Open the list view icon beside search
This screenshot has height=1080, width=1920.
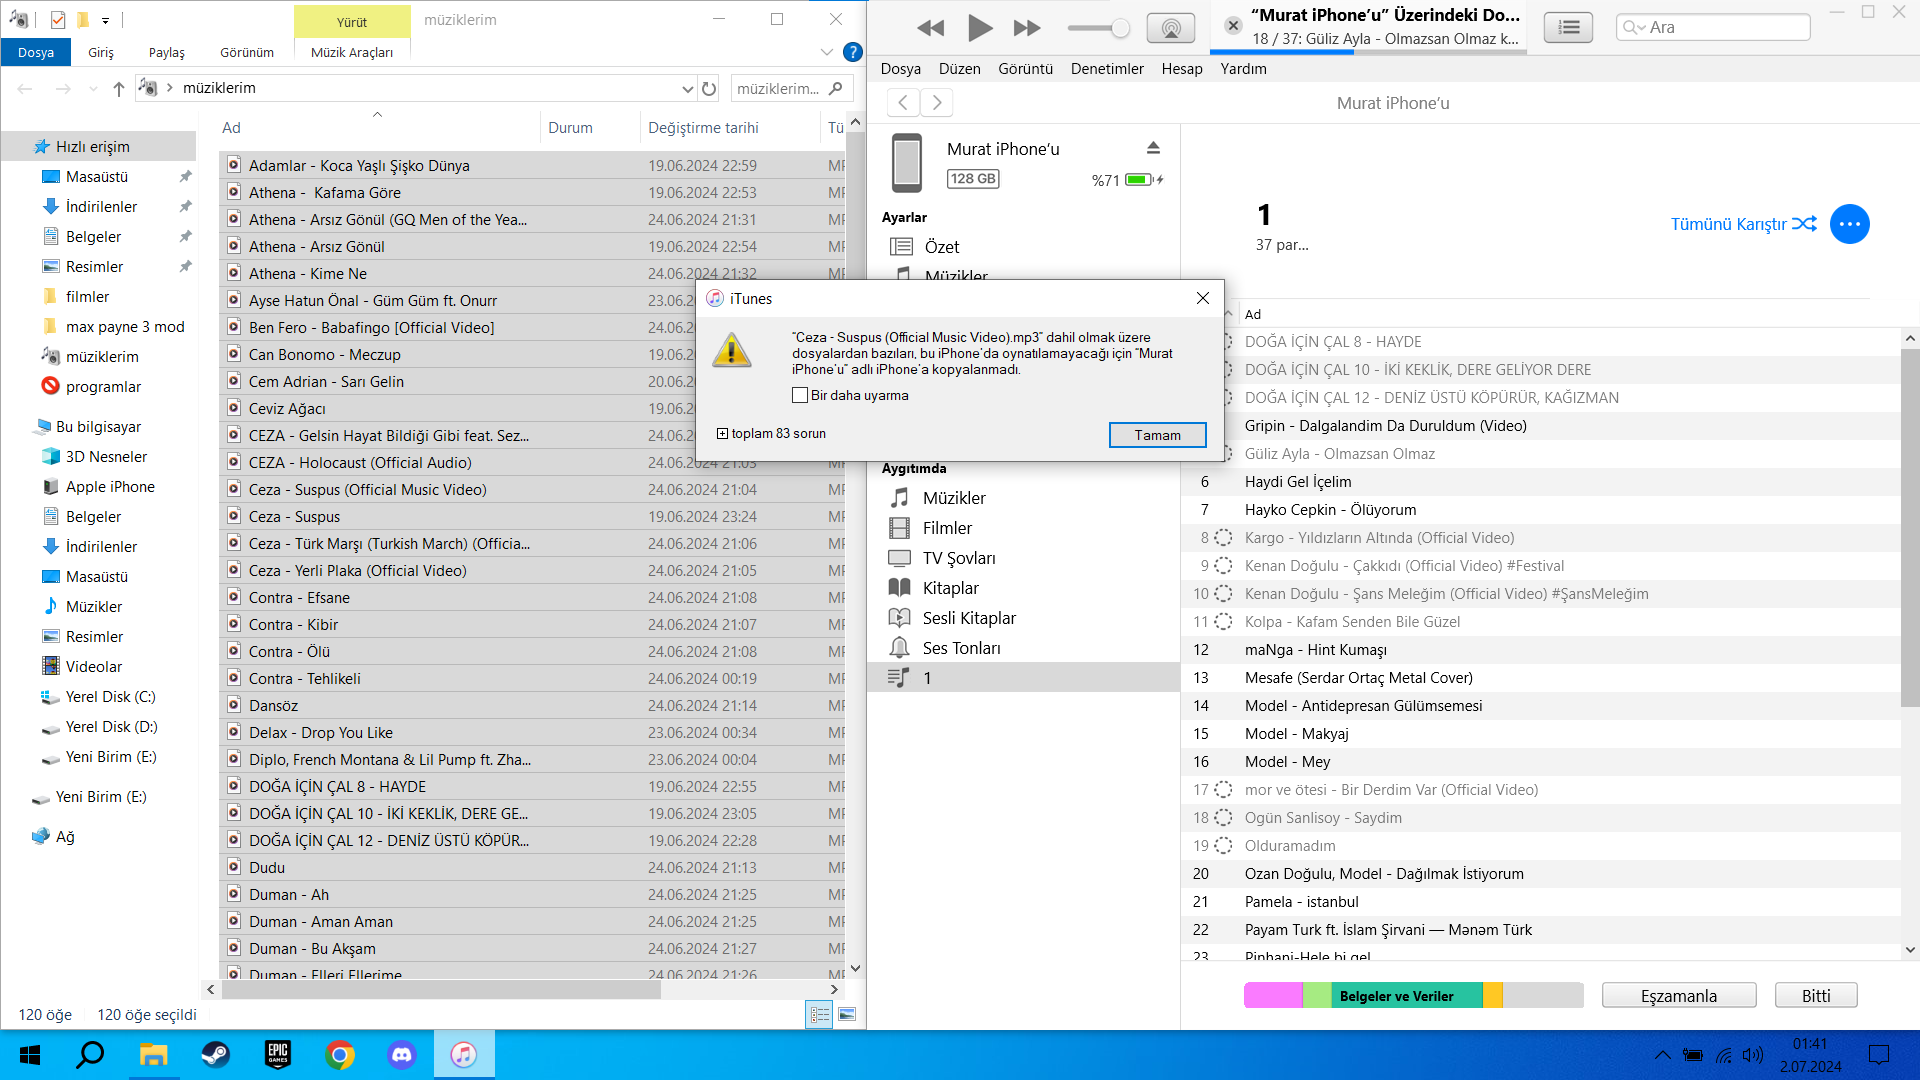[1567, 28]
